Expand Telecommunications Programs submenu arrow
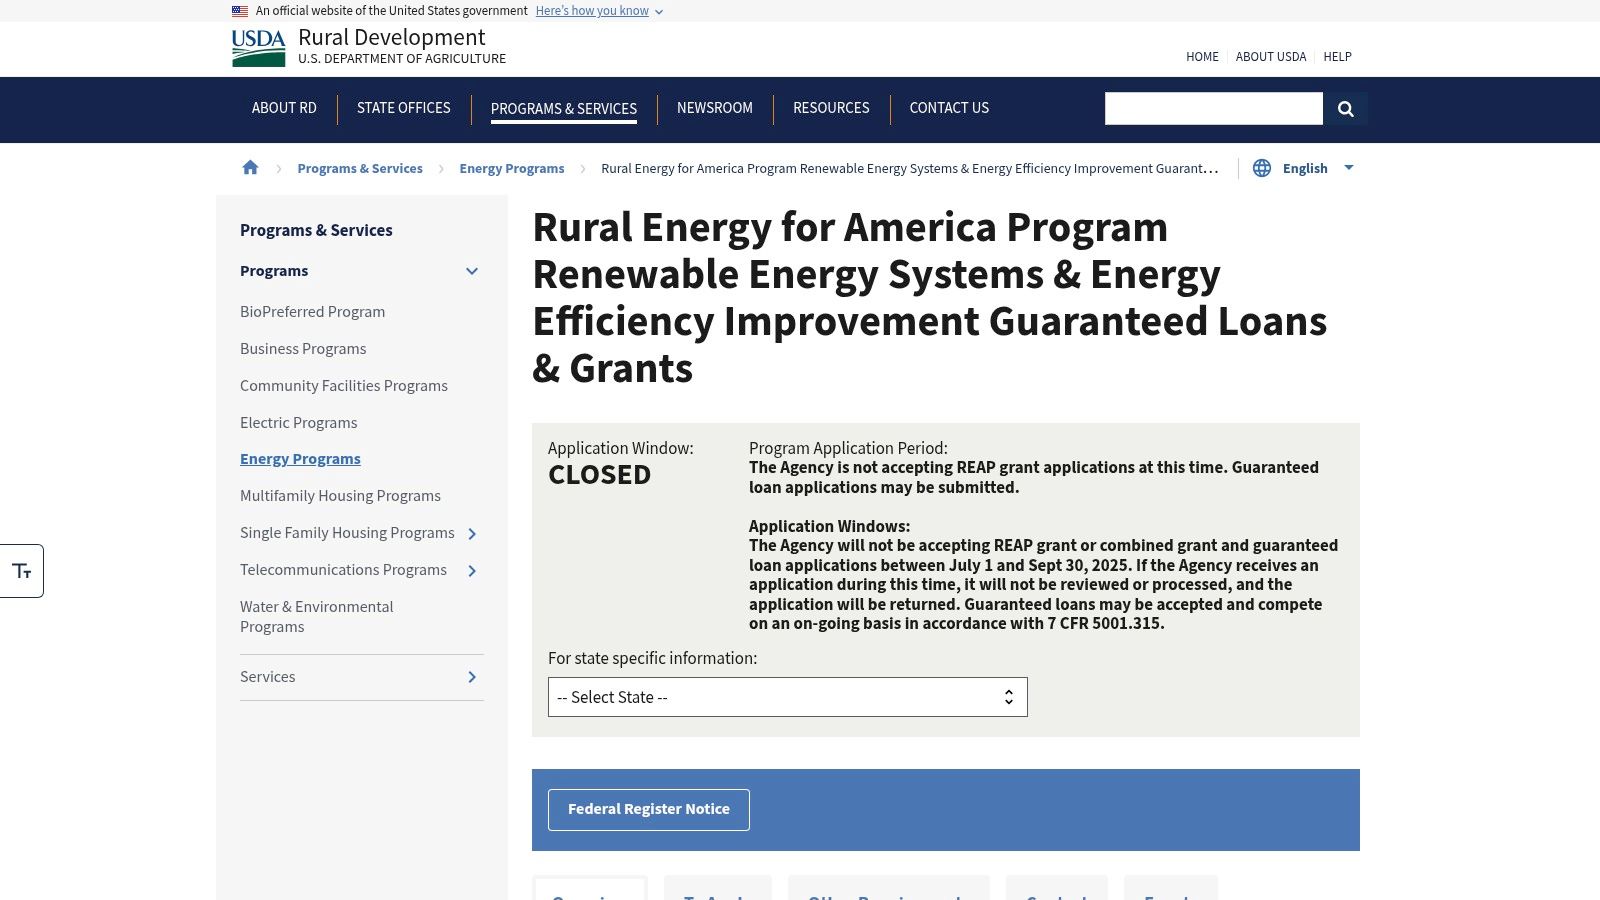 click(x=472, y=571)
